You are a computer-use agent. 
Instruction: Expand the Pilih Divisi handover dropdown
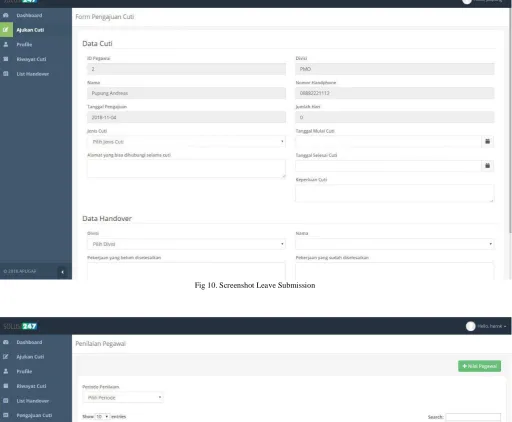186,244
